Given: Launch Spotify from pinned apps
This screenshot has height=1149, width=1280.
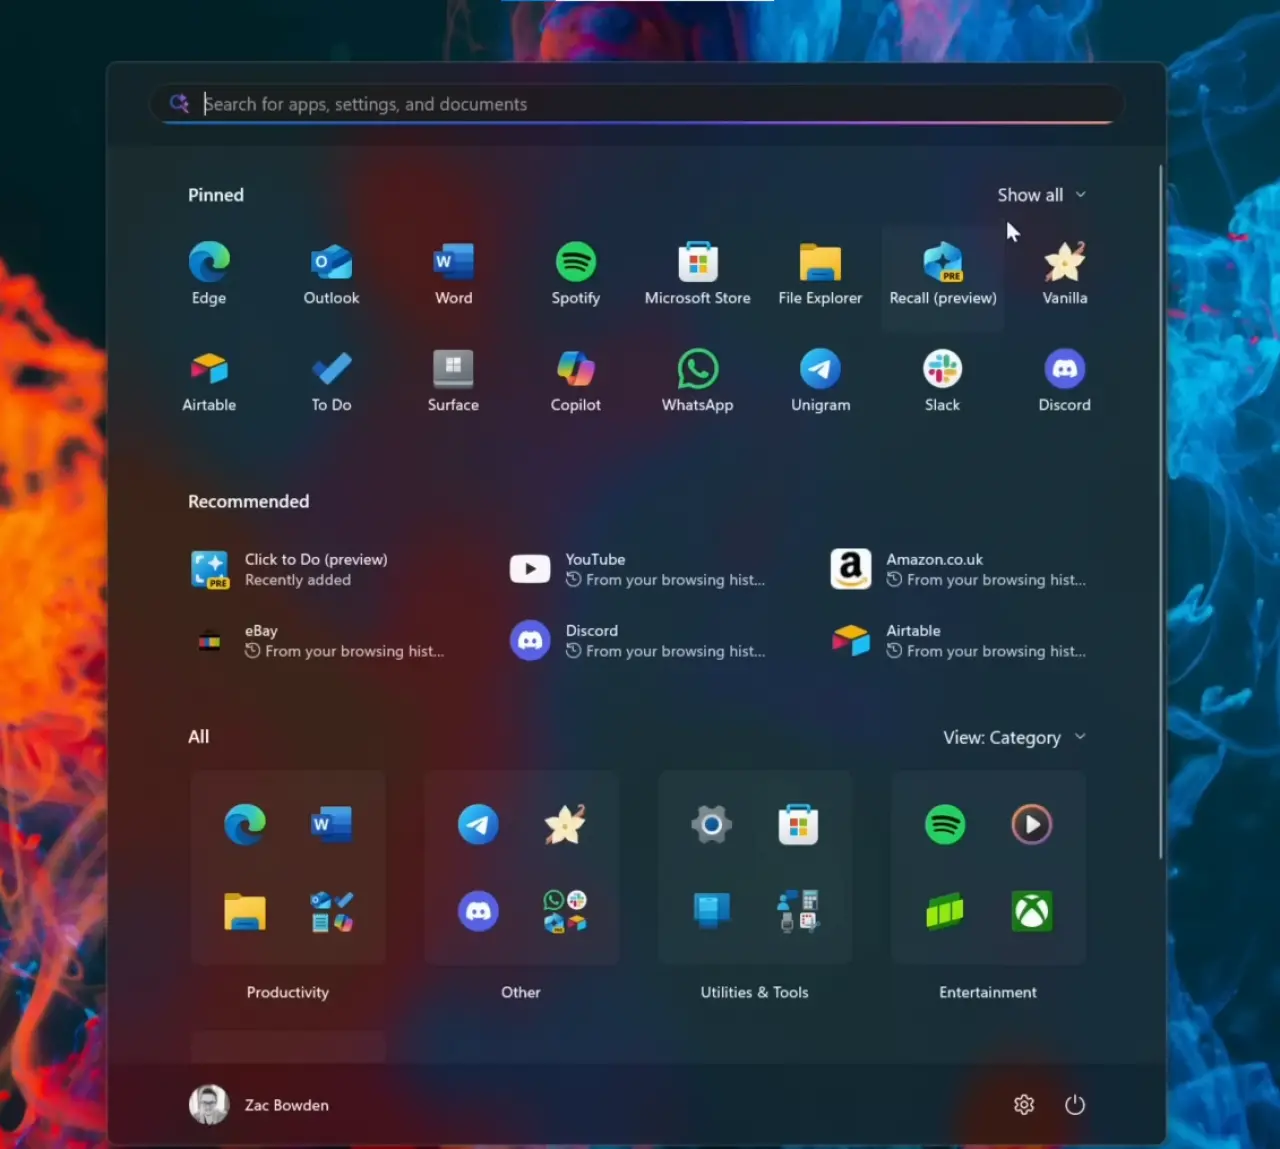Looking at the screenshot, I should click(x=575, y=273).
